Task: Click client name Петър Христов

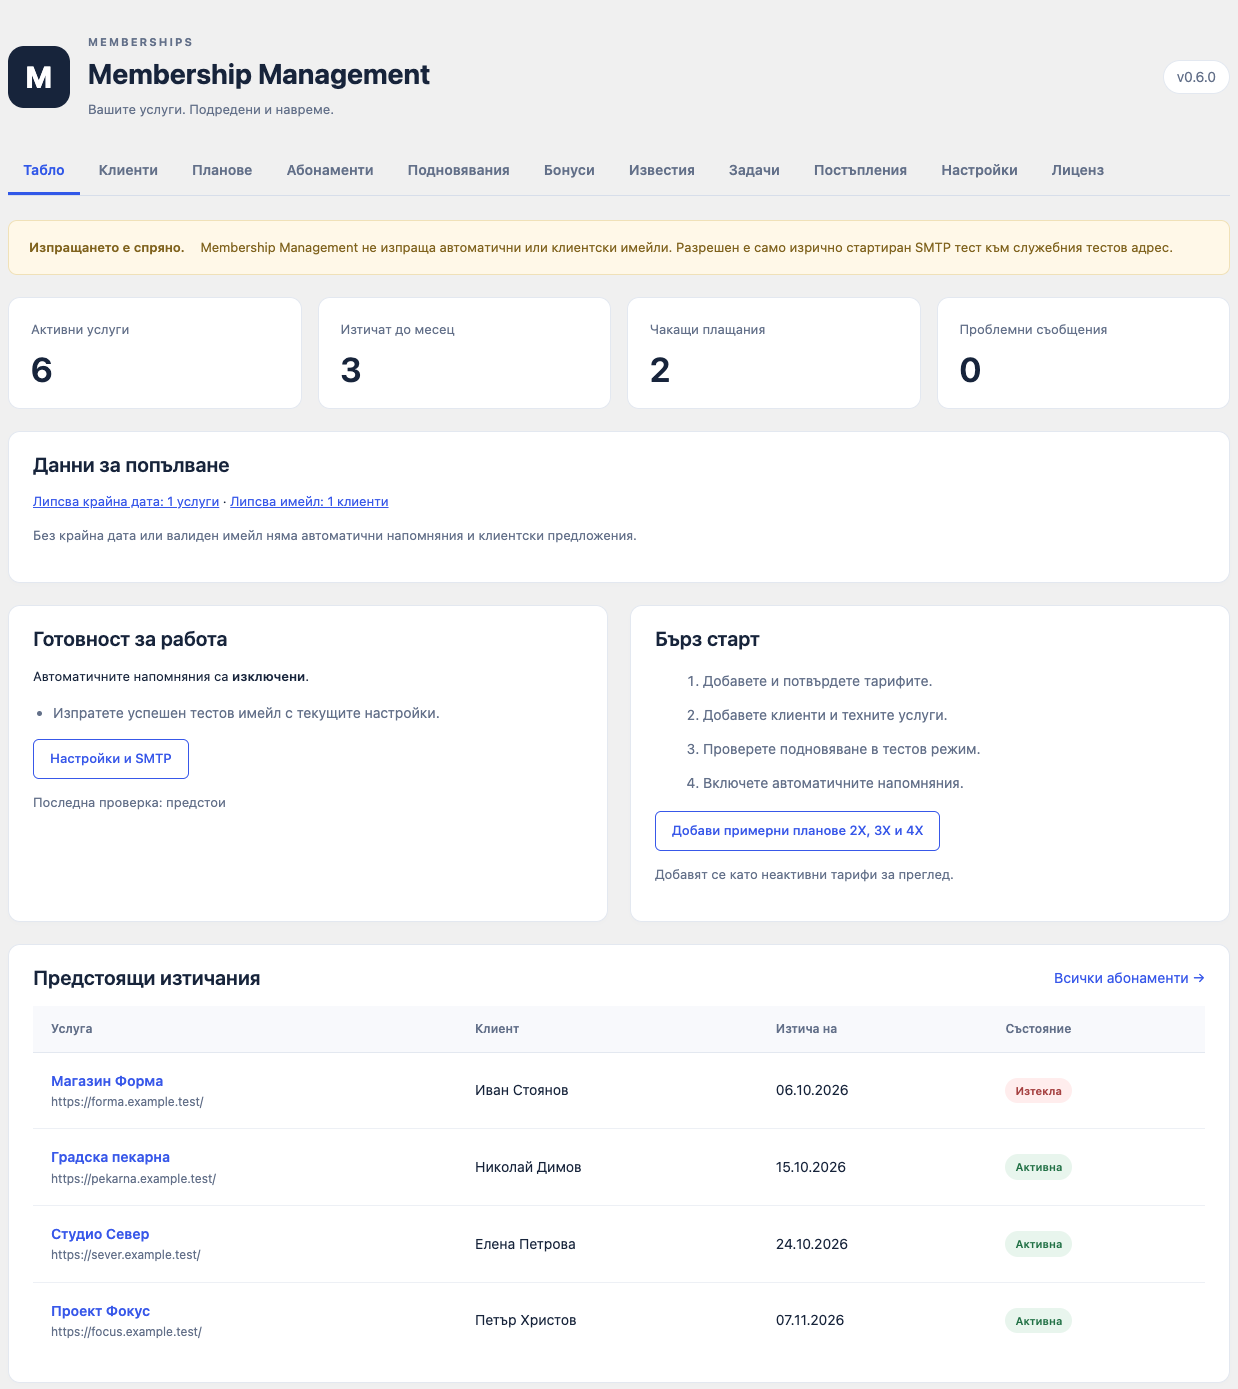Action: (525, 1320)
